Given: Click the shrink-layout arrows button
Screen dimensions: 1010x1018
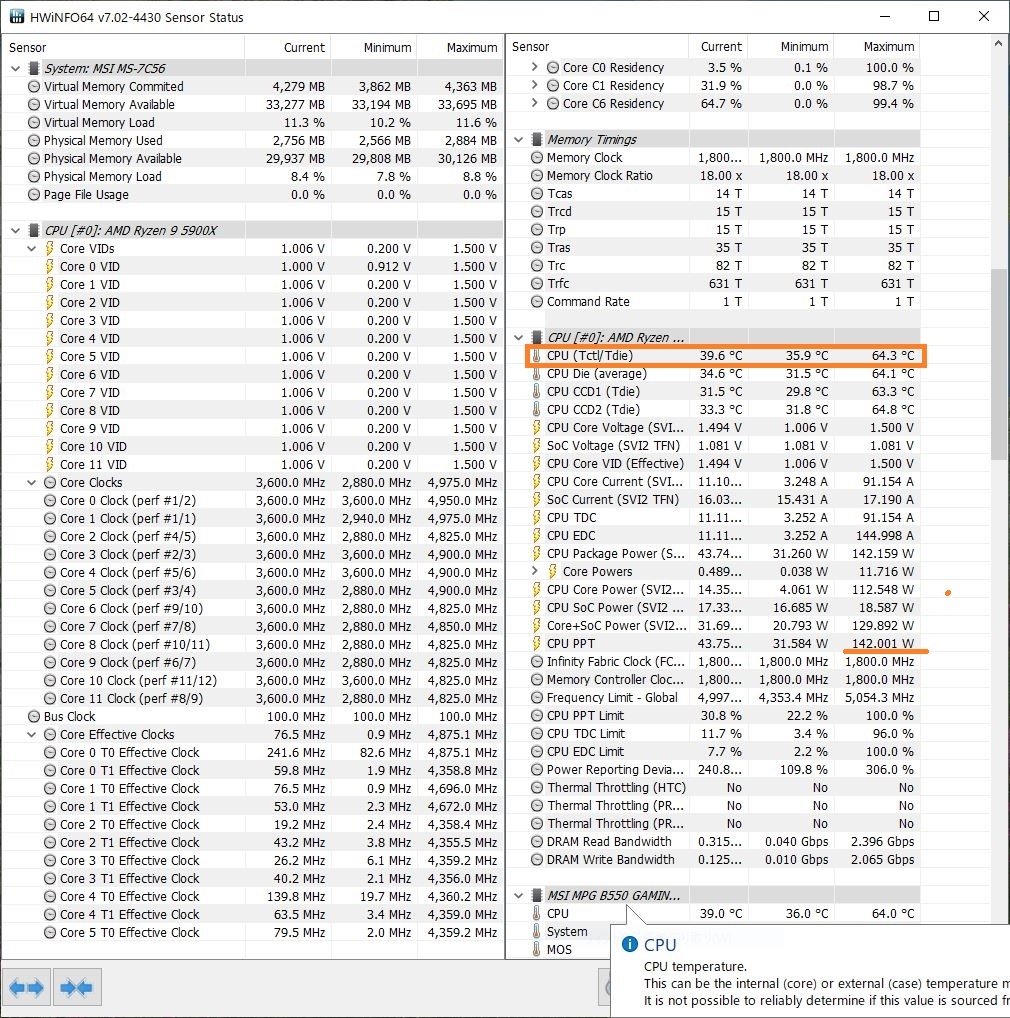Looking at the screenshot, I should click(x=77, y=987).
